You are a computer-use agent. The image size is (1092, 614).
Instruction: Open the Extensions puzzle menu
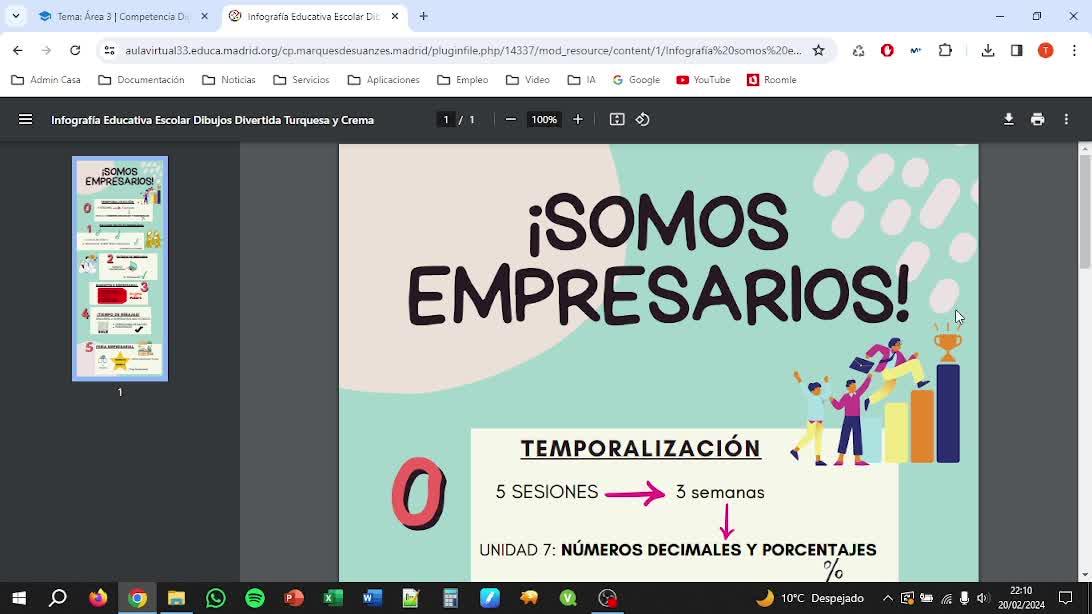(x=945, y=50)
